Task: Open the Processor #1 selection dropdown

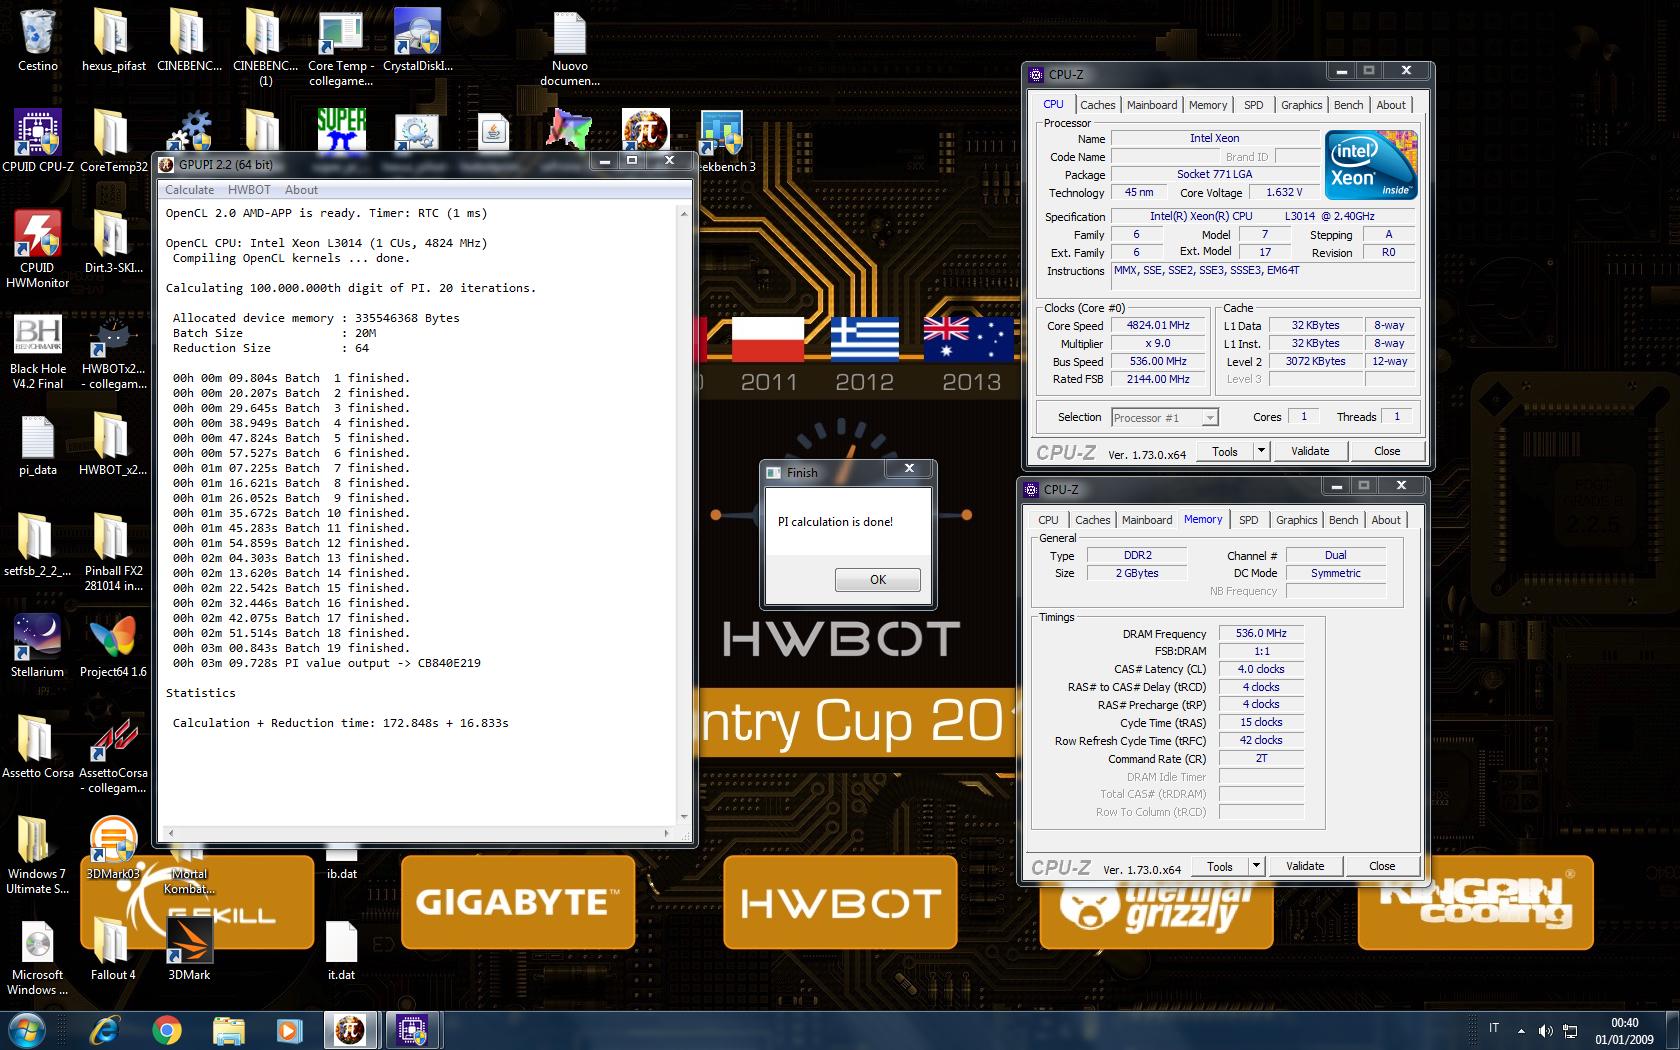Action: coord(1164,418)
